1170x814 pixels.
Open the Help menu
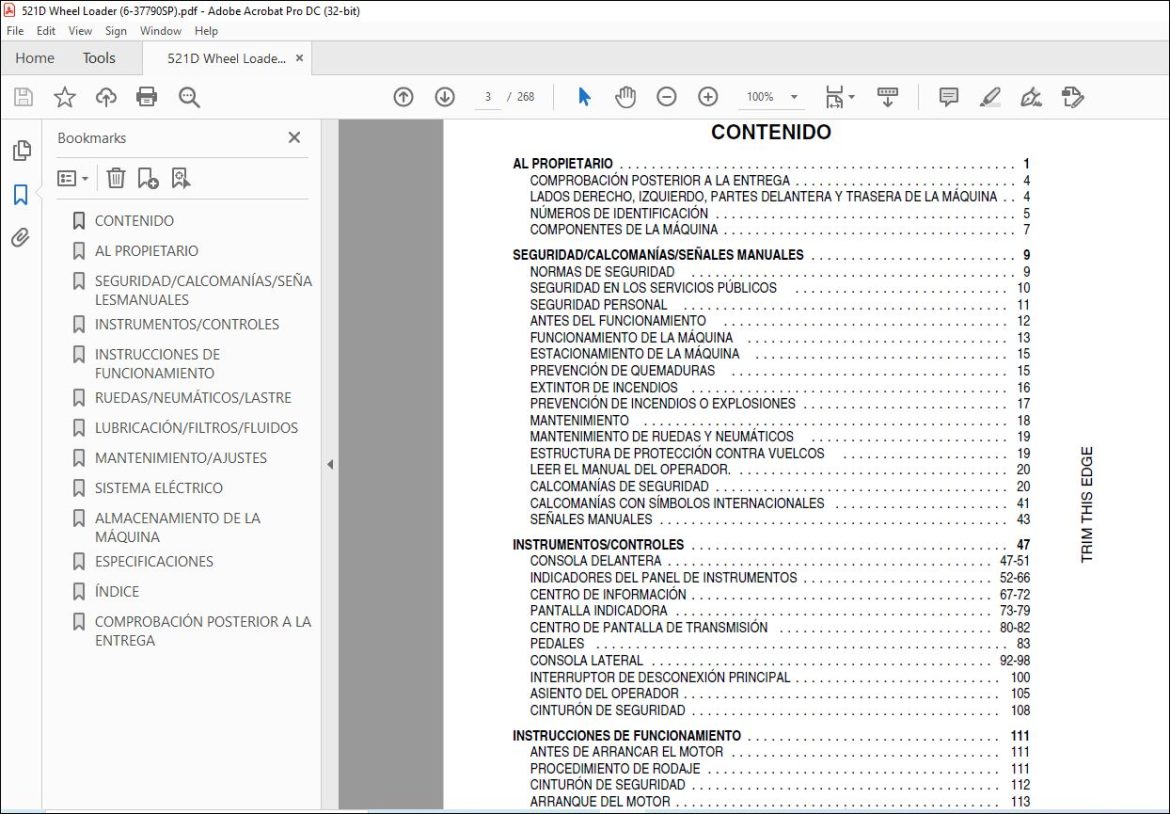(x=206, y=31)
